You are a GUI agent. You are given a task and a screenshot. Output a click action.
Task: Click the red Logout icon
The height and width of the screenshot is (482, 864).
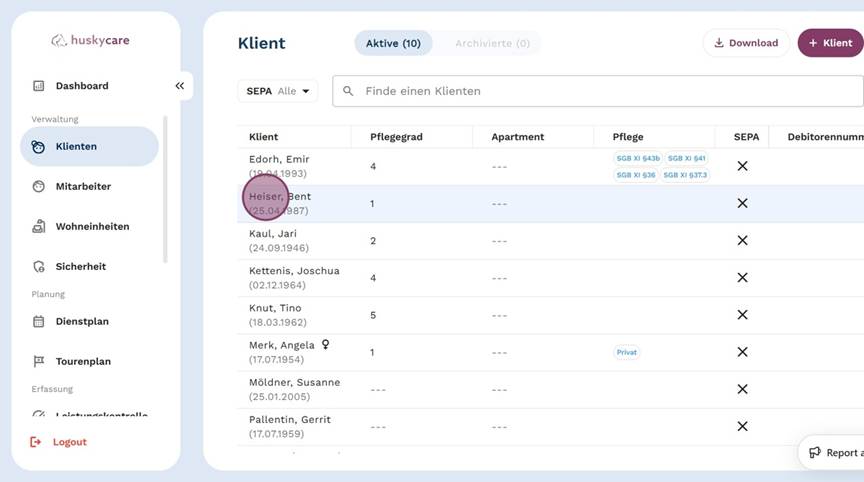37,442
